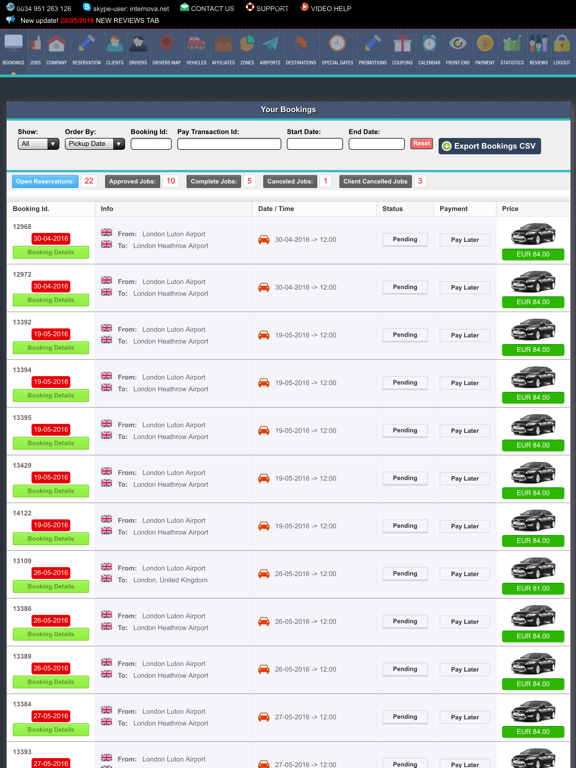This screenshot has height=768, width=576.
Task: Click Pay Later for booking 13394
Action: point(464,383)
